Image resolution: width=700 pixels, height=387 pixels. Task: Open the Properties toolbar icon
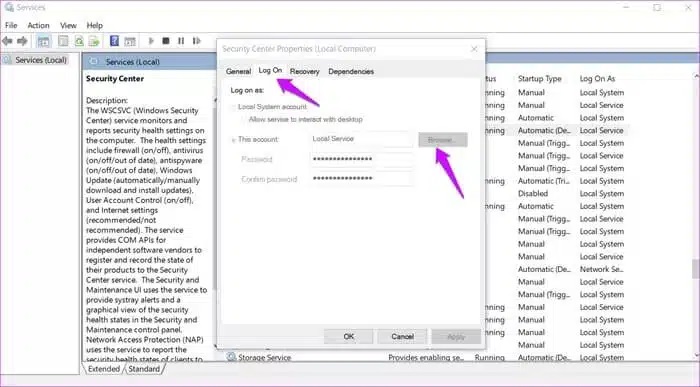[63, 42]
